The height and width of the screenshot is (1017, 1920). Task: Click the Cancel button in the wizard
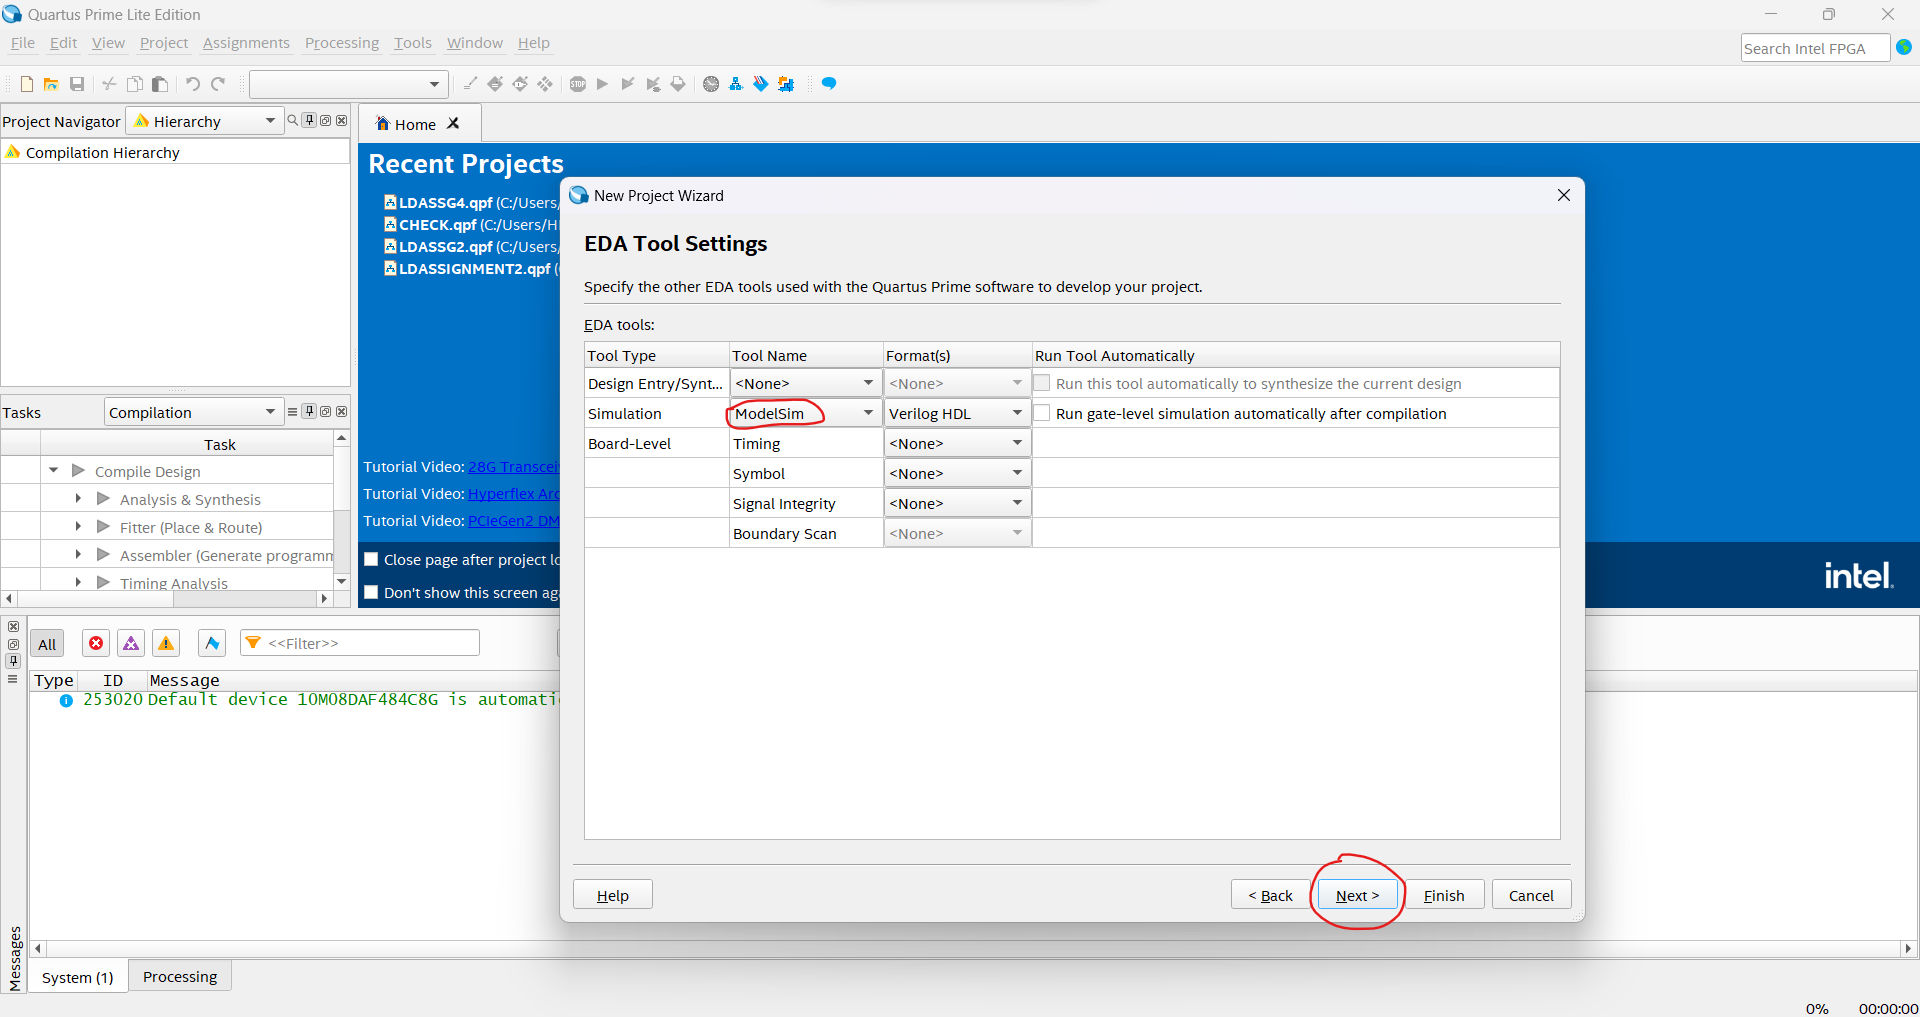[1531, 894]
